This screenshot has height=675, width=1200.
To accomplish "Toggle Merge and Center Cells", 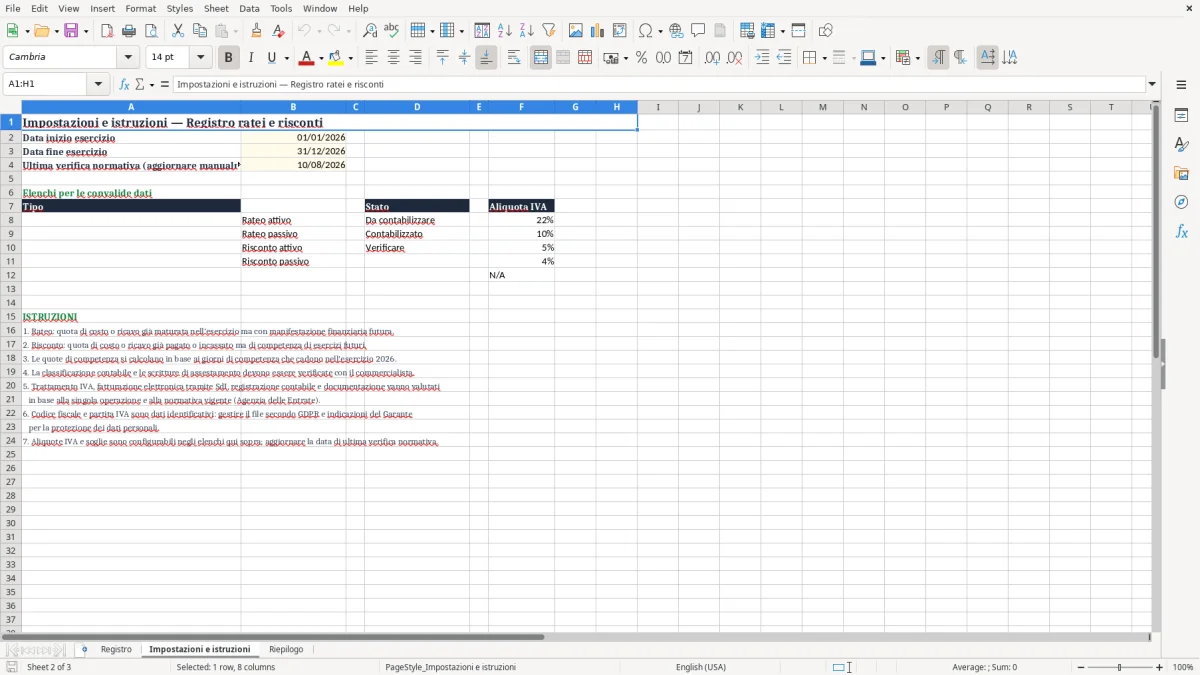I will (541, 58).
